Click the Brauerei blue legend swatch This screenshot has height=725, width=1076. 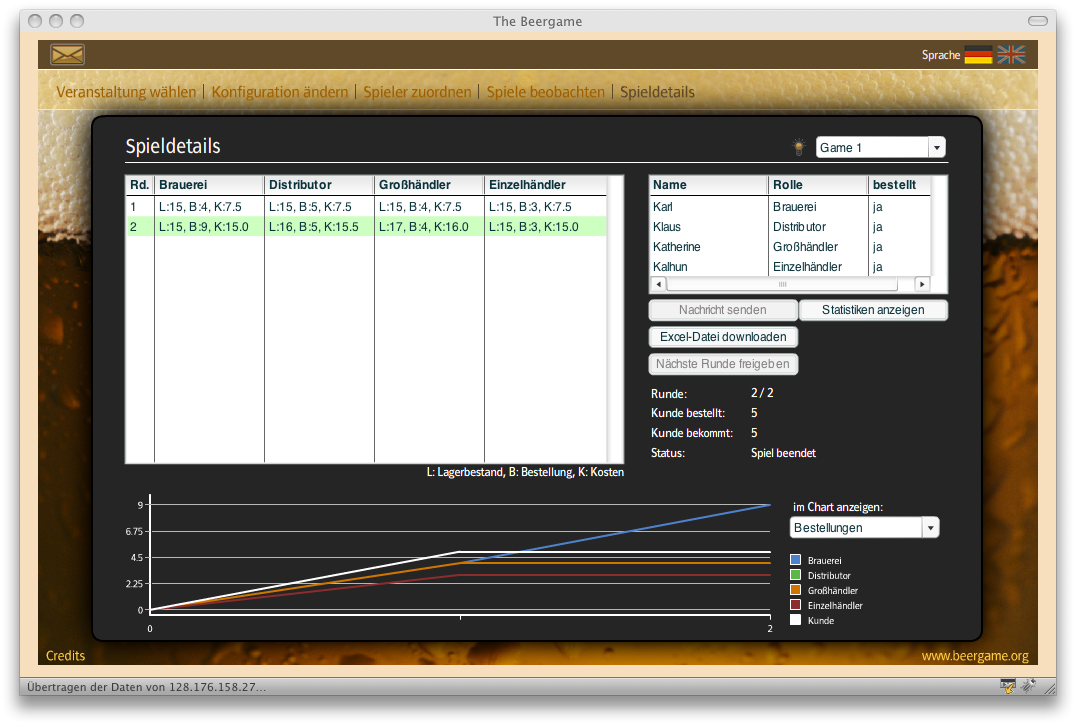pyautogui.click(x=795, y=560)
